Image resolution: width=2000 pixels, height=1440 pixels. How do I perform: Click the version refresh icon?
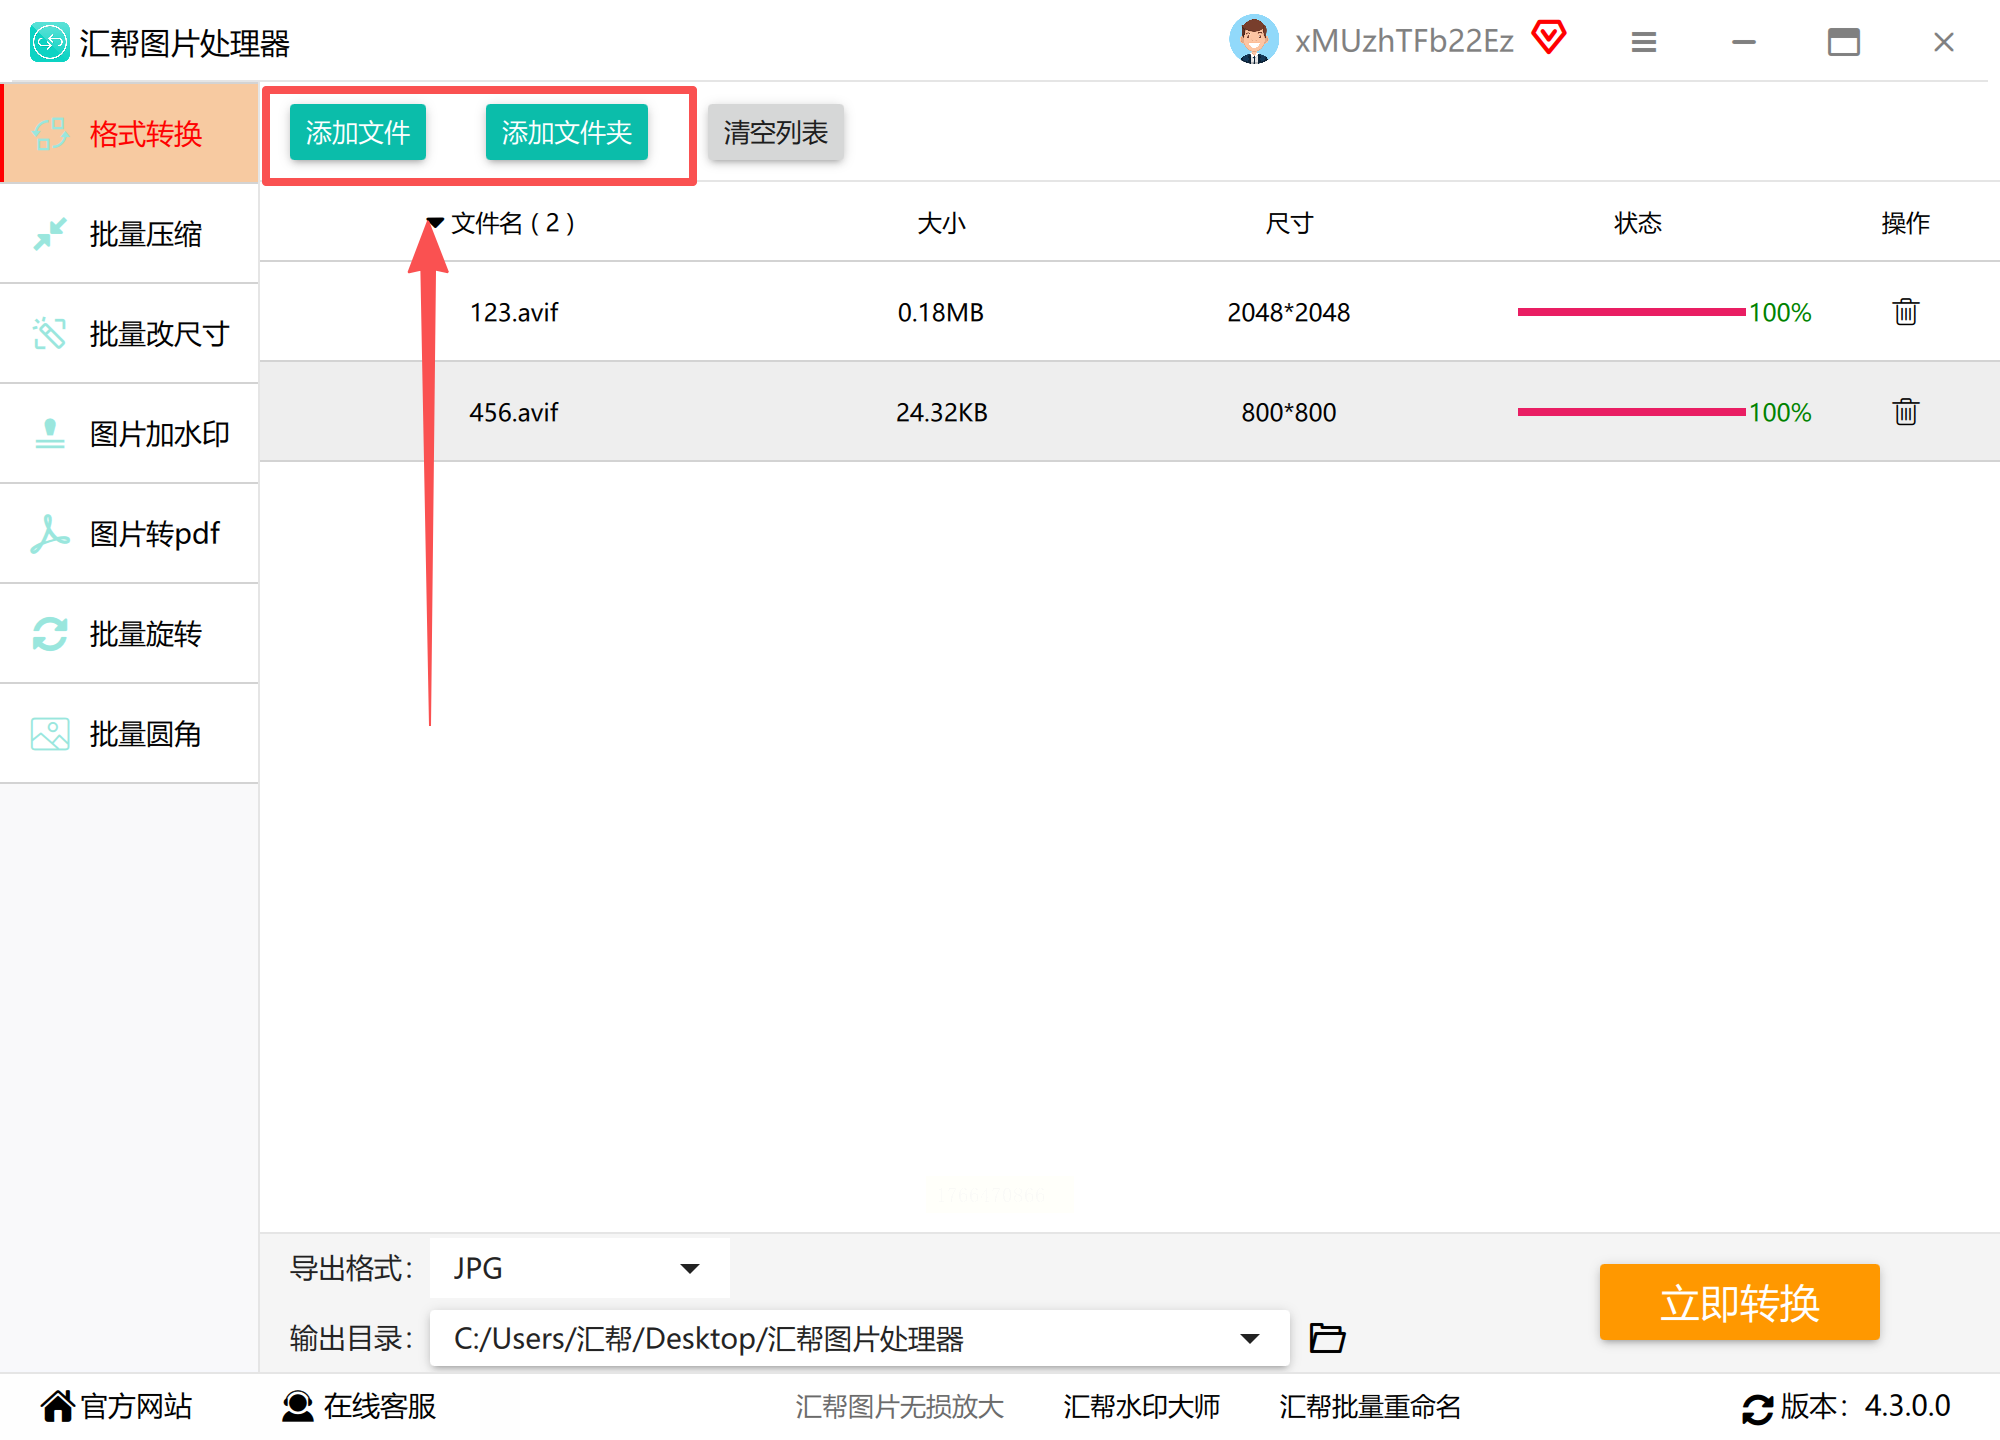tap(1757, 1408)
